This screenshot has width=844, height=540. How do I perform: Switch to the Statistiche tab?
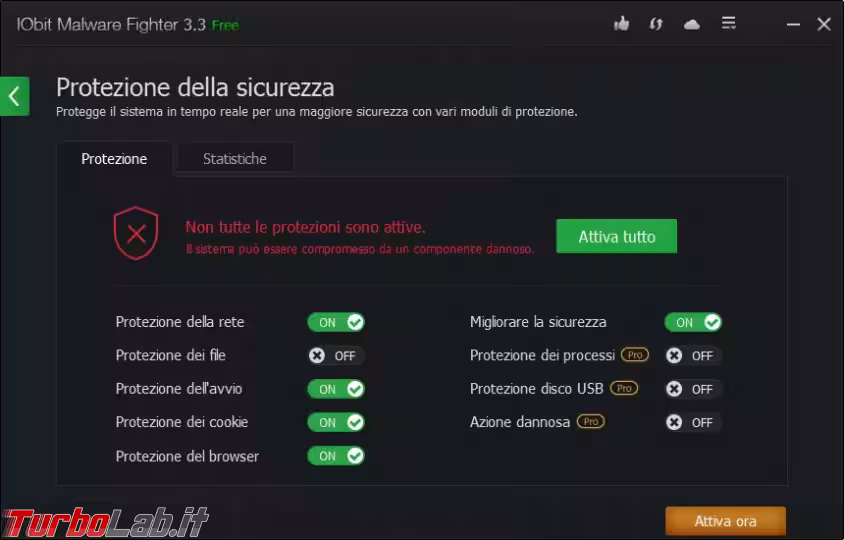click(x=235, y=159)
